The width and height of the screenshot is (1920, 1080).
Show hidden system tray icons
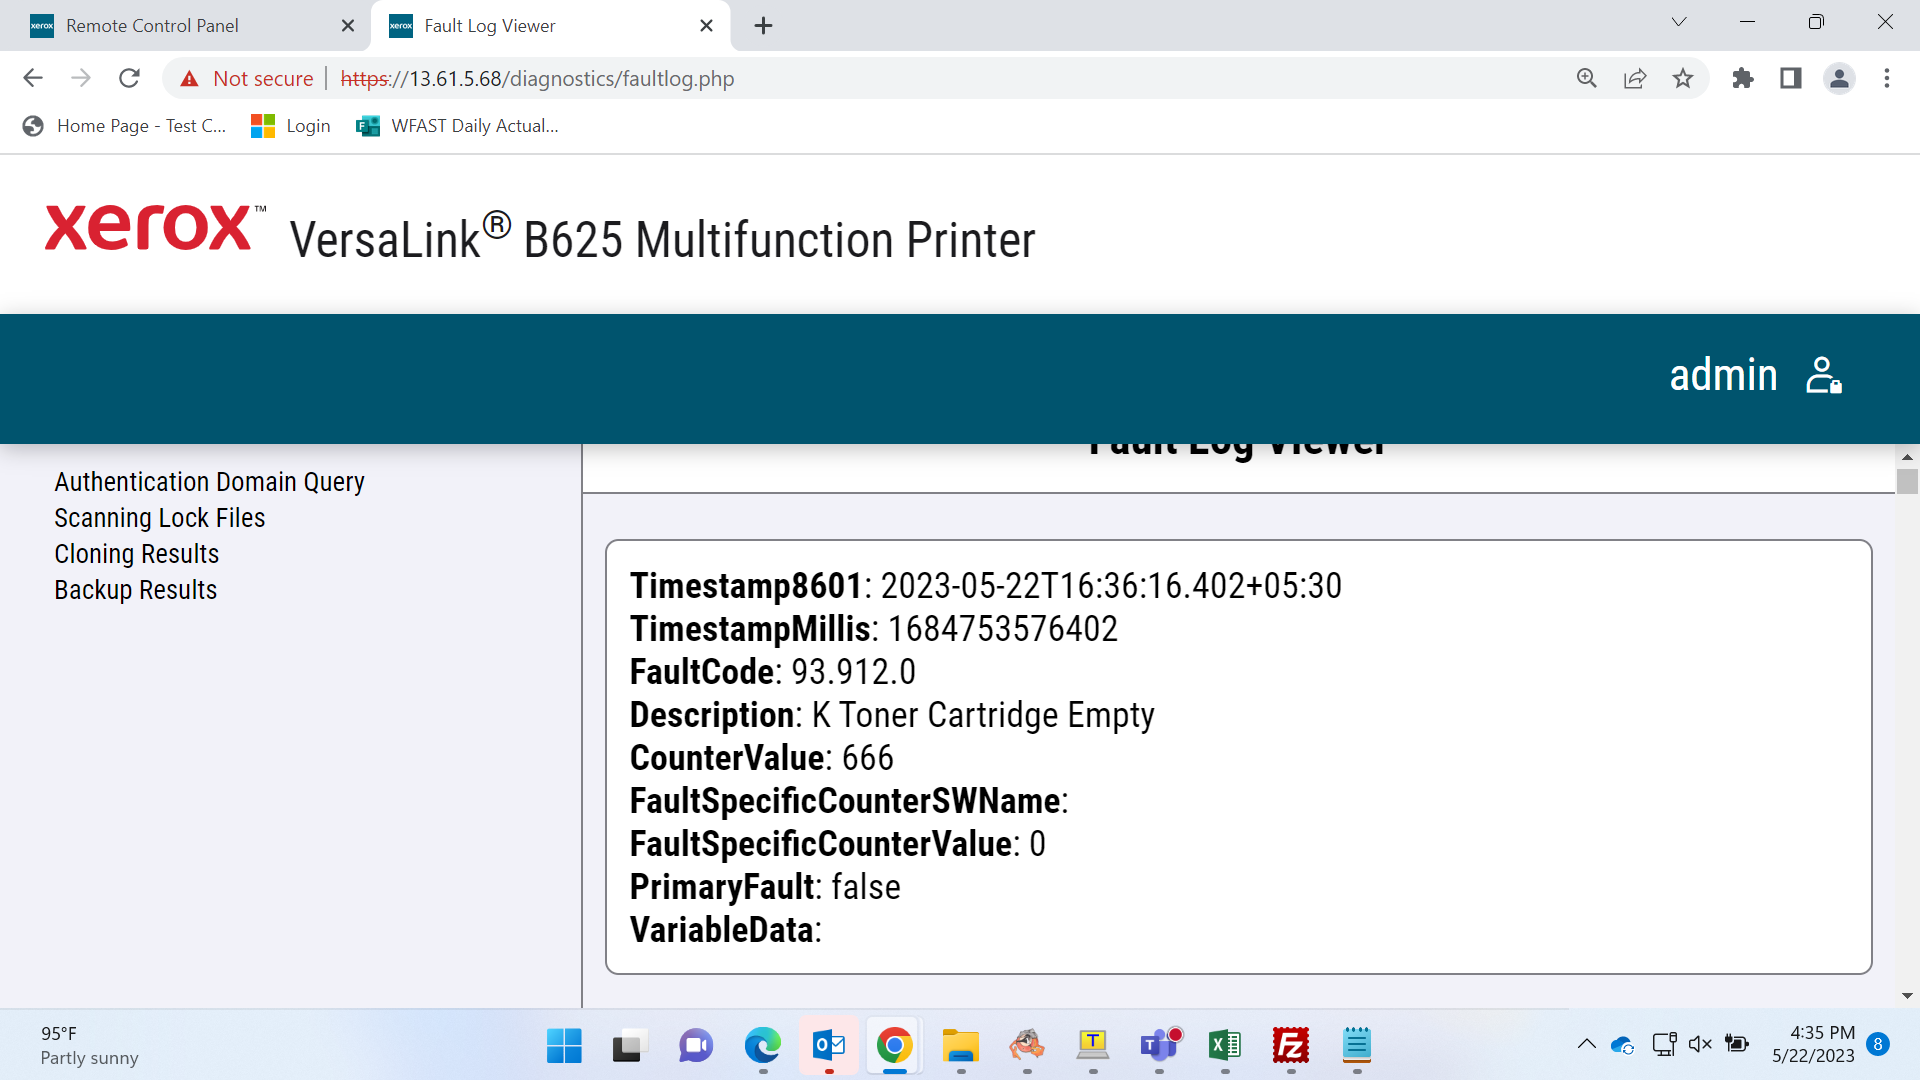1587,1045
